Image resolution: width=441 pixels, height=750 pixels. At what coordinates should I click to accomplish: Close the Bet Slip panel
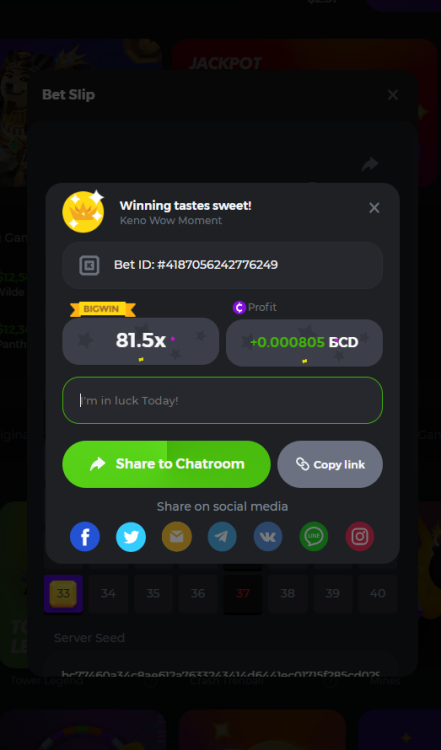(x=393, y=95)
